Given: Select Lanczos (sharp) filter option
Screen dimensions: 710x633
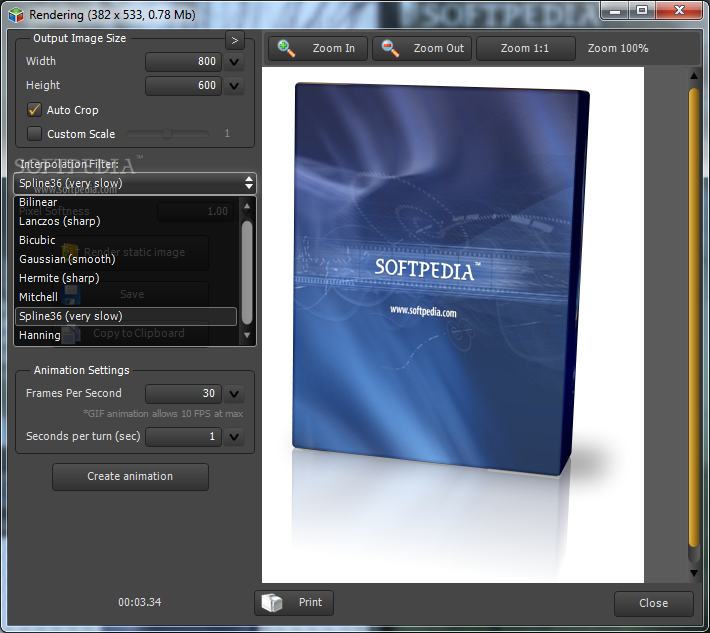Looking at the screenshot, I should click(x=126, y=221).
